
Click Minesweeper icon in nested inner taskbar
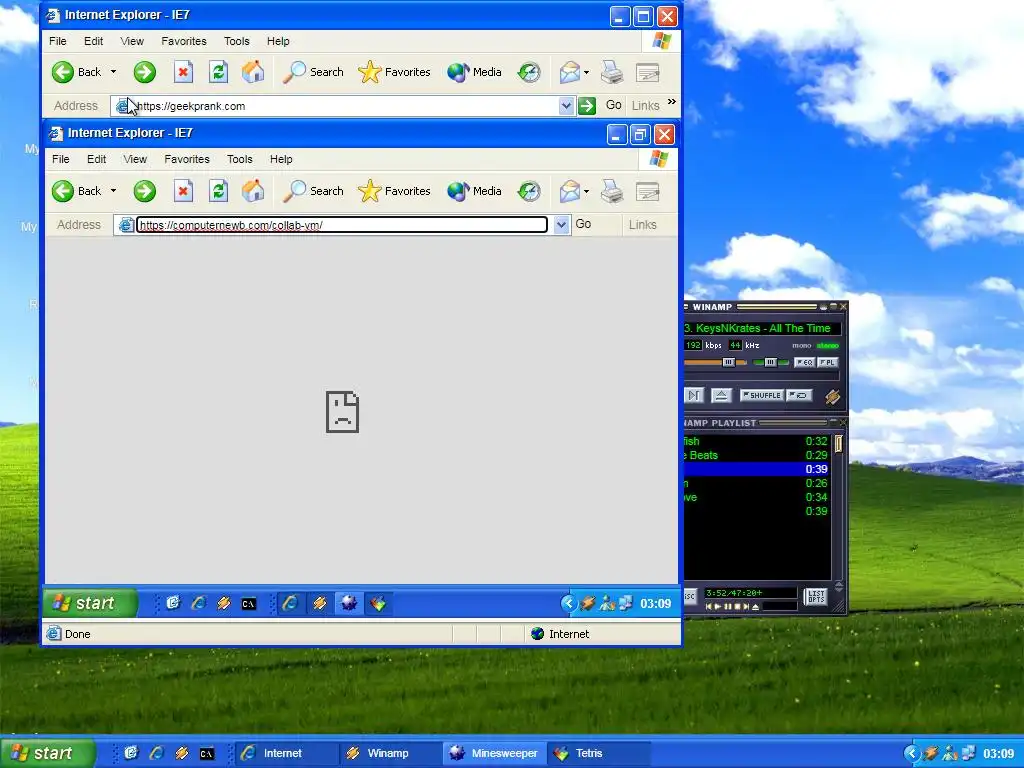click(x=349, y=603)
